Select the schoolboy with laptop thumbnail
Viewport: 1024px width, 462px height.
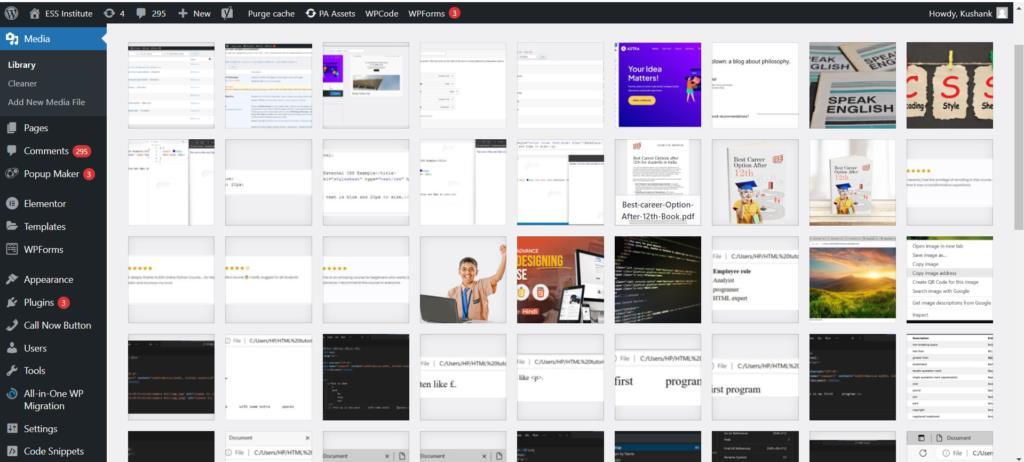(x=463, y=279)
